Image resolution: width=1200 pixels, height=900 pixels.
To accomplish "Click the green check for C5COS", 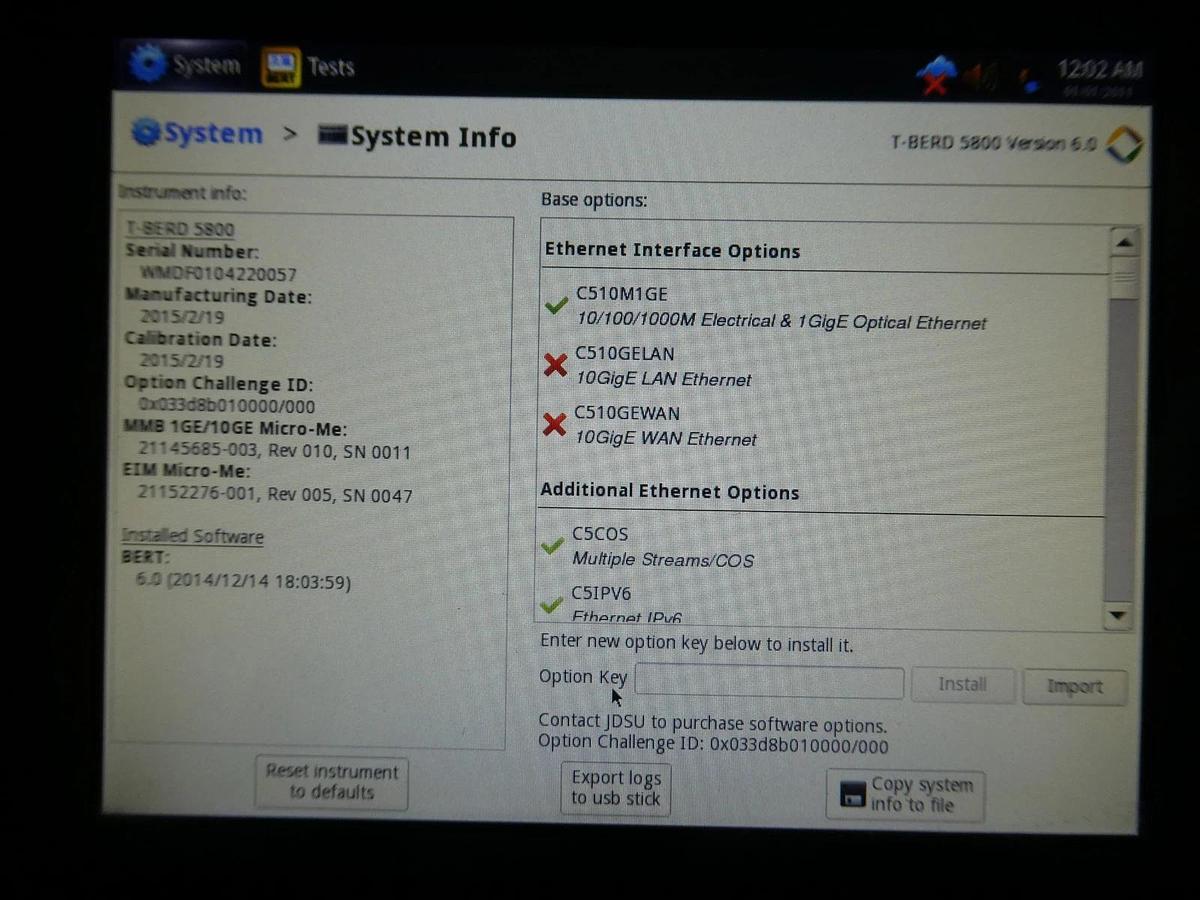I will (x=551, y=546).
